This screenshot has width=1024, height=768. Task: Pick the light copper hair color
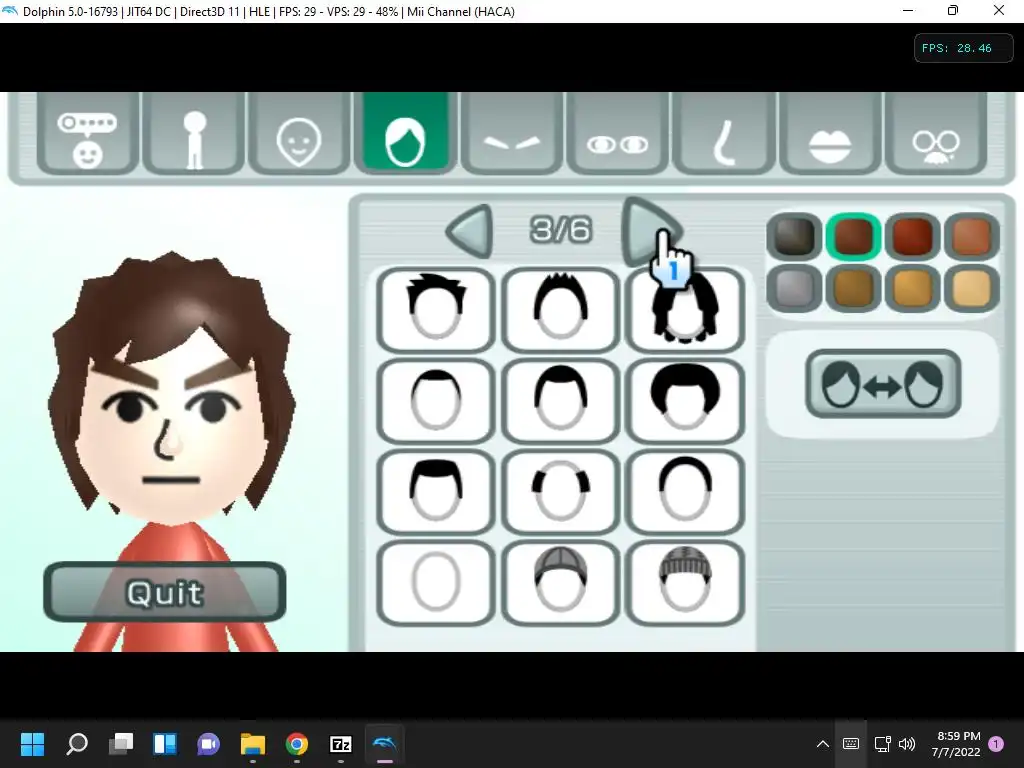coord(972,236)
